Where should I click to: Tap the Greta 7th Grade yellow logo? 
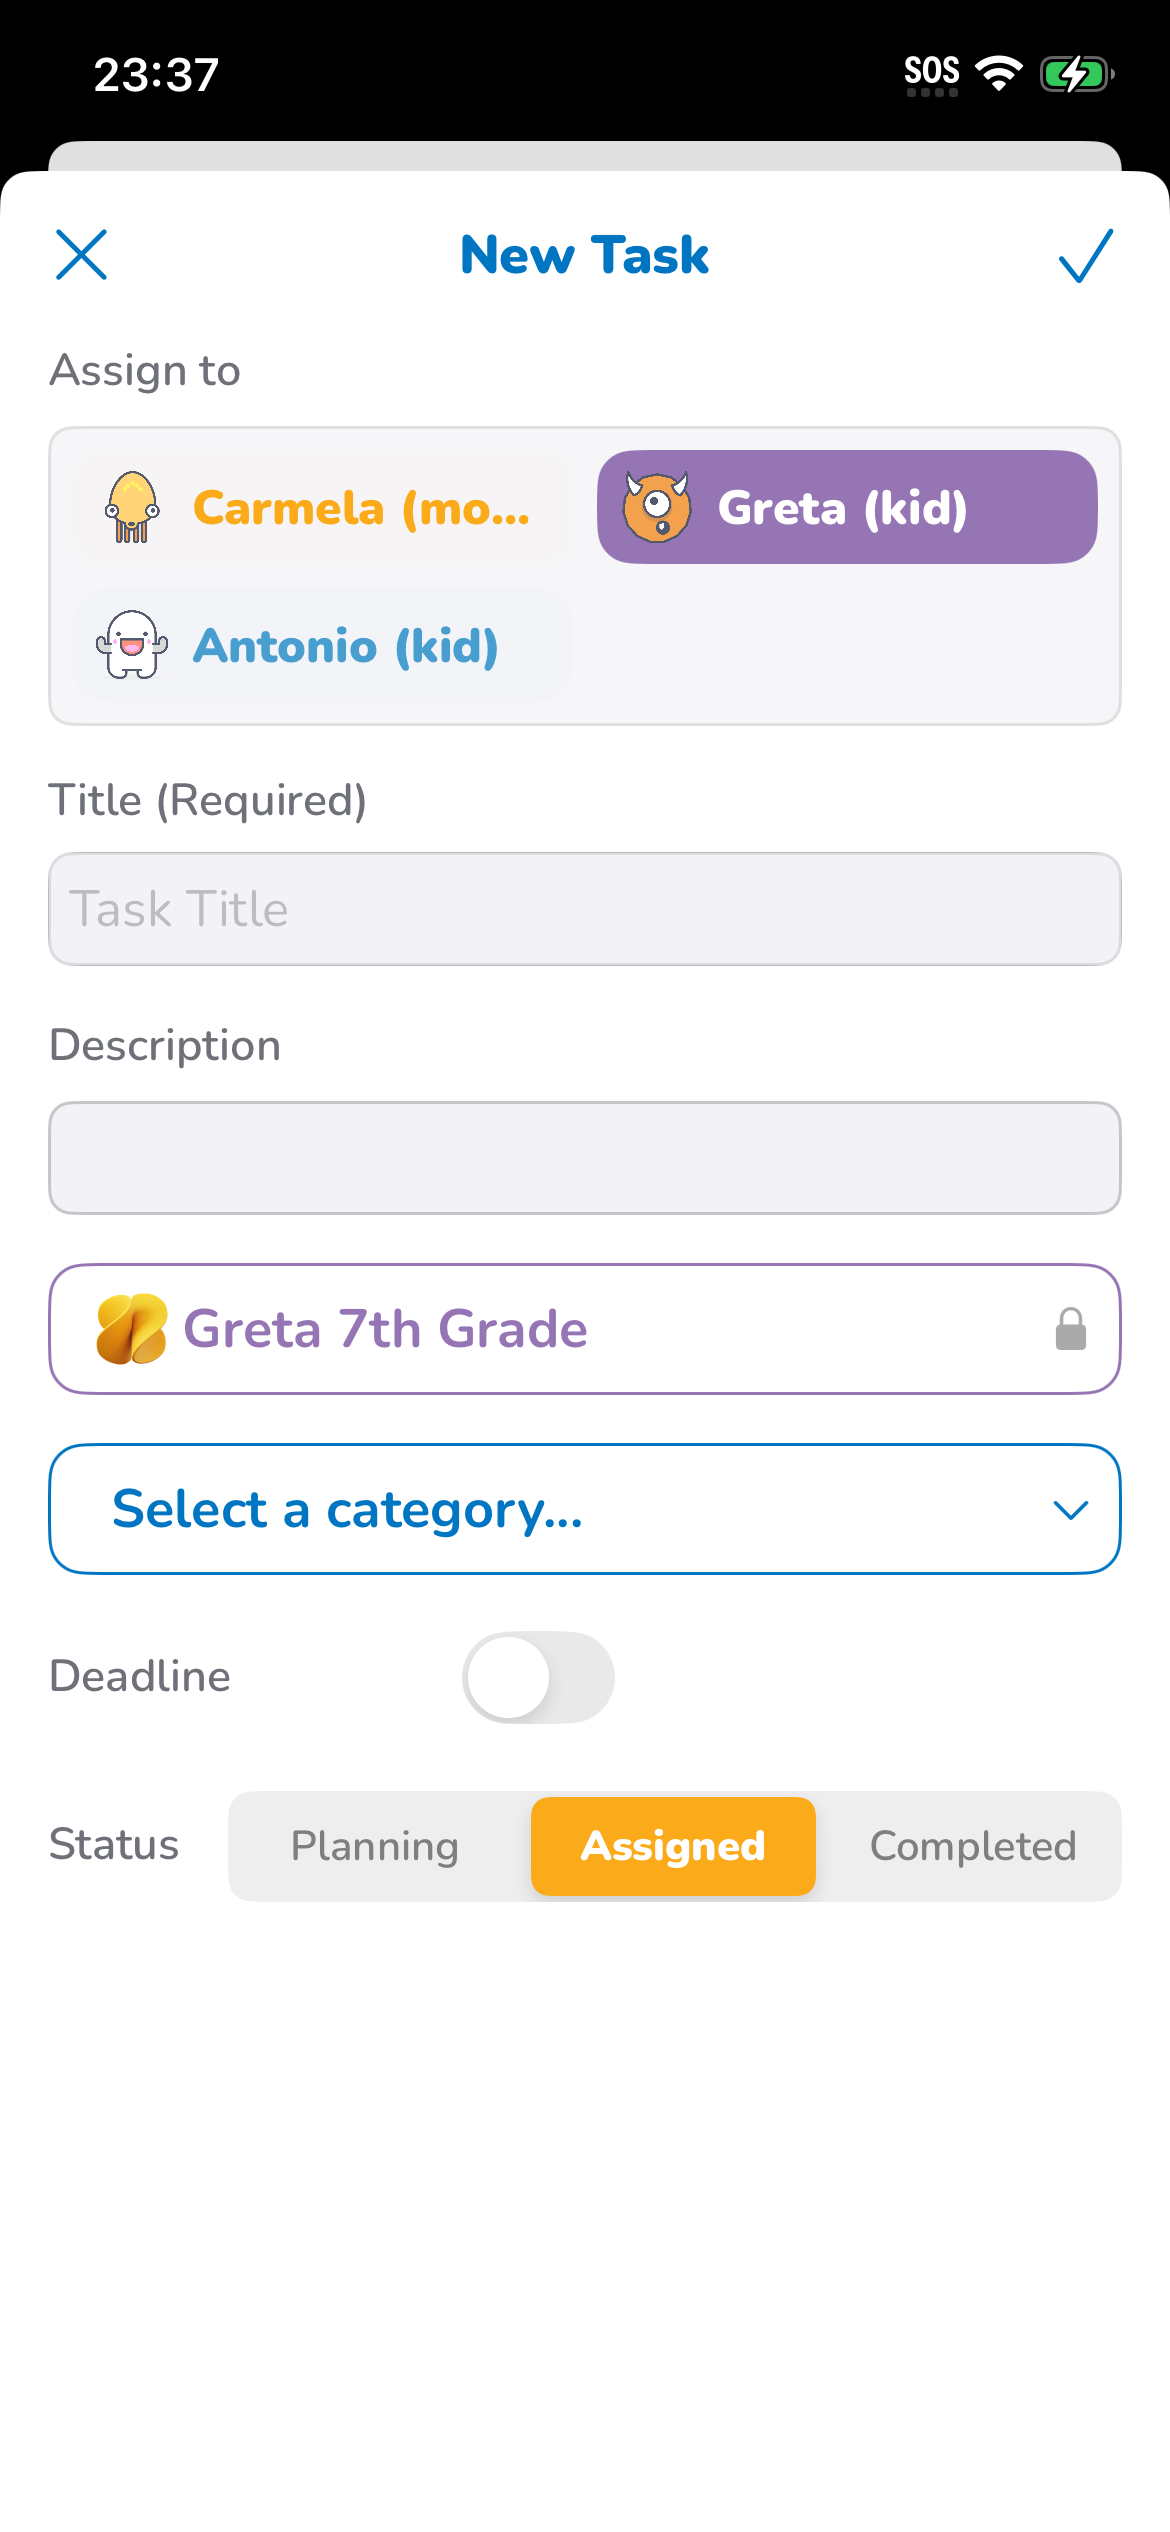[131, 1329]
